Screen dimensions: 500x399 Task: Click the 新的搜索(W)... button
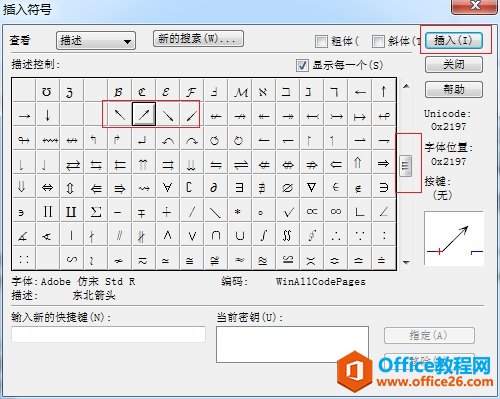point(198,39)
